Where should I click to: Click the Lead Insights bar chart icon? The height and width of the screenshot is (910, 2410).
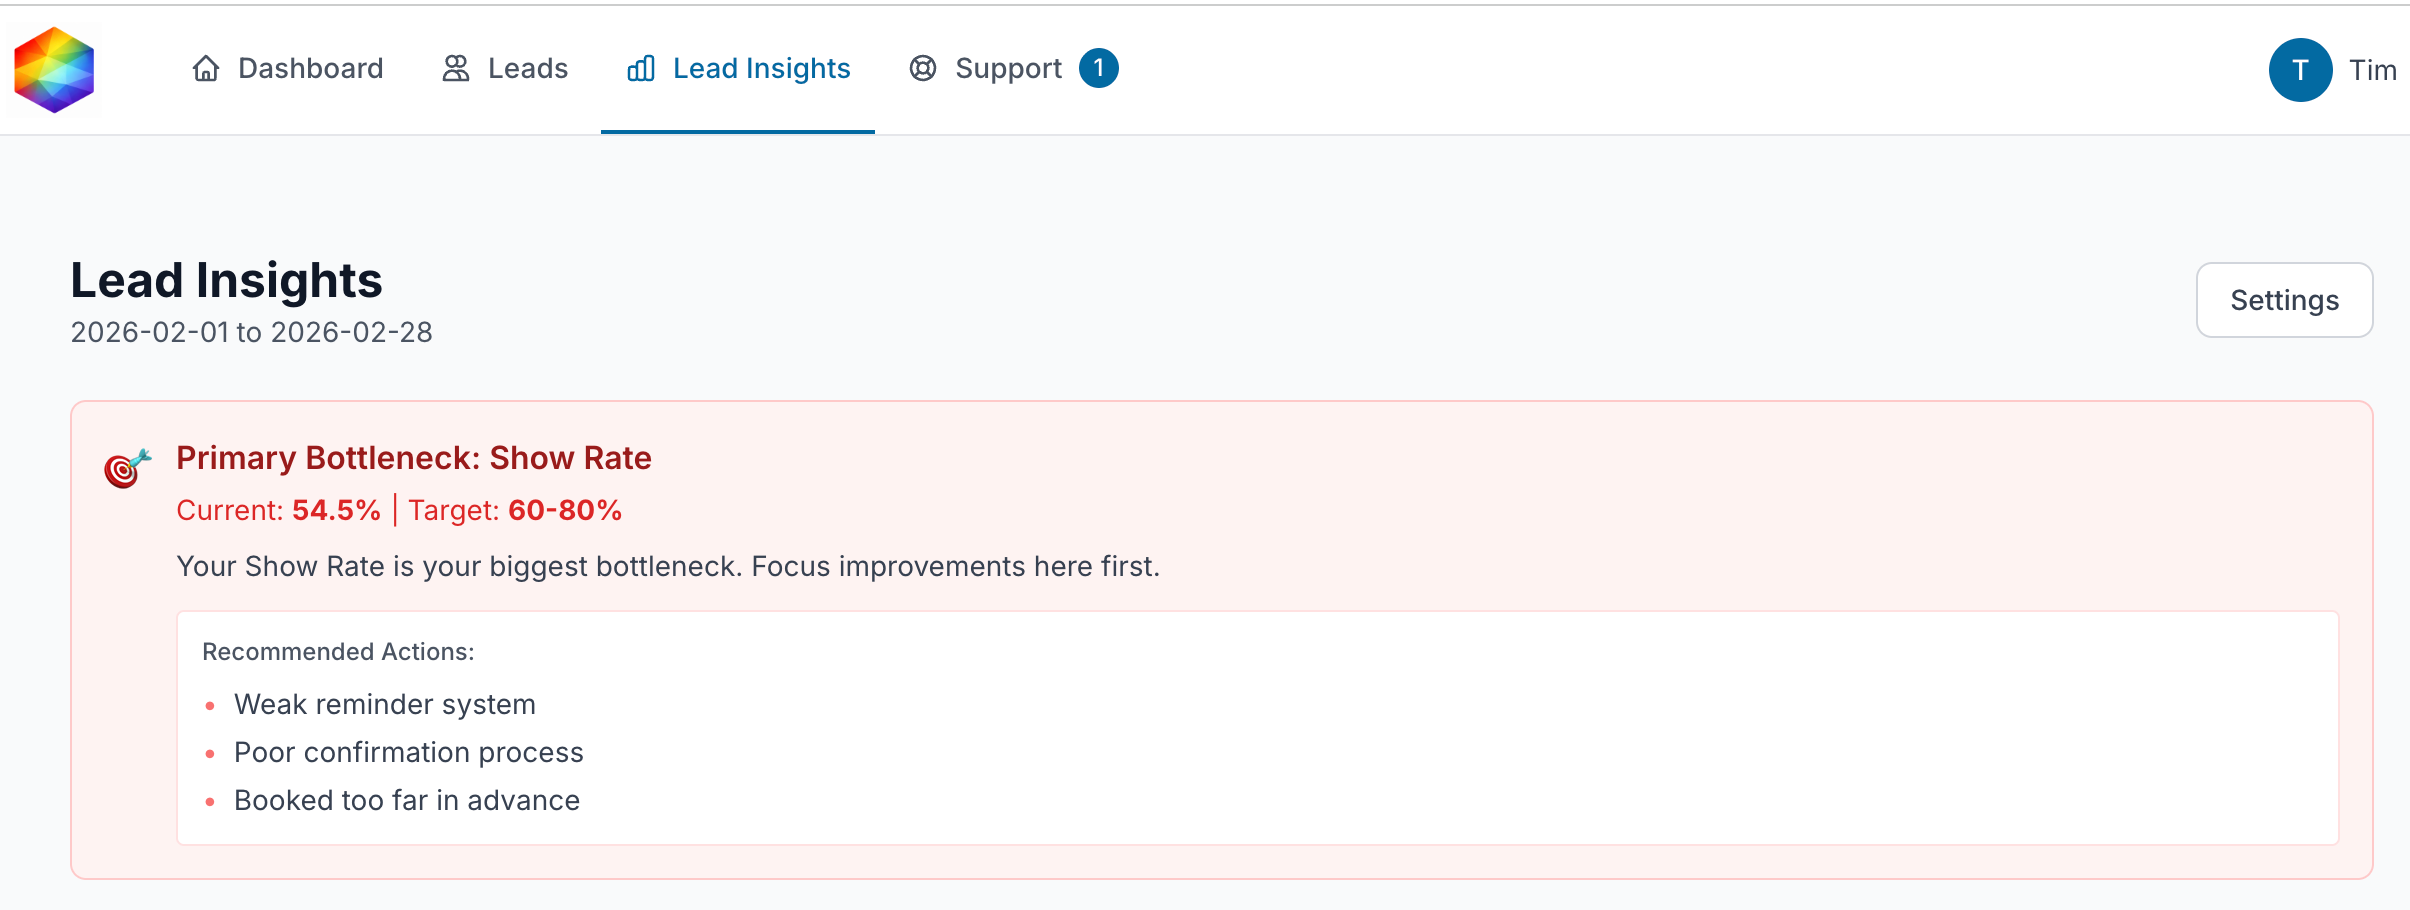[641, 68]
